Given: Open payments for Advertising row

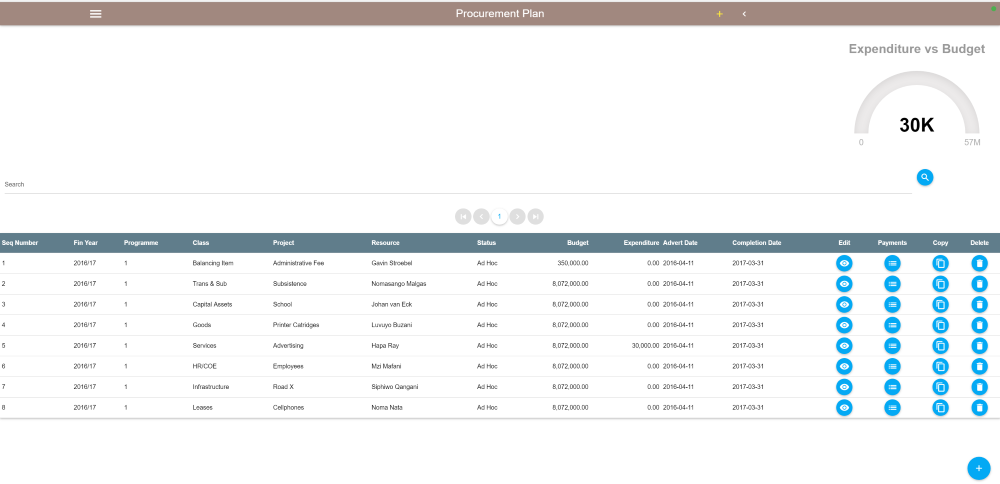Looking at the screenshot, I should (x=892, y=346).
